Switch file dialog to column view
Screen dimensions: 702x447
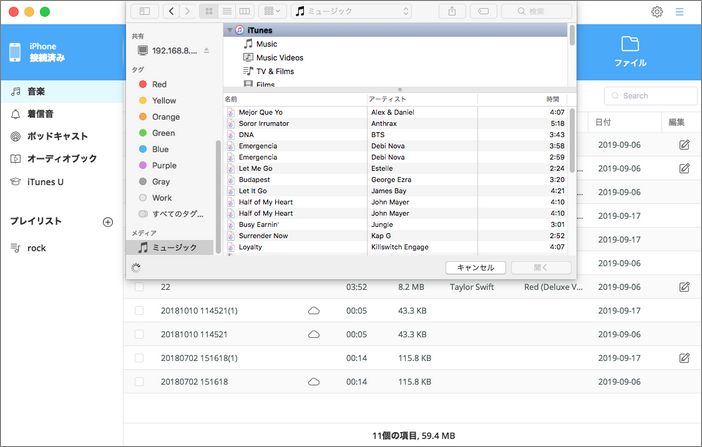pos(245,11)
